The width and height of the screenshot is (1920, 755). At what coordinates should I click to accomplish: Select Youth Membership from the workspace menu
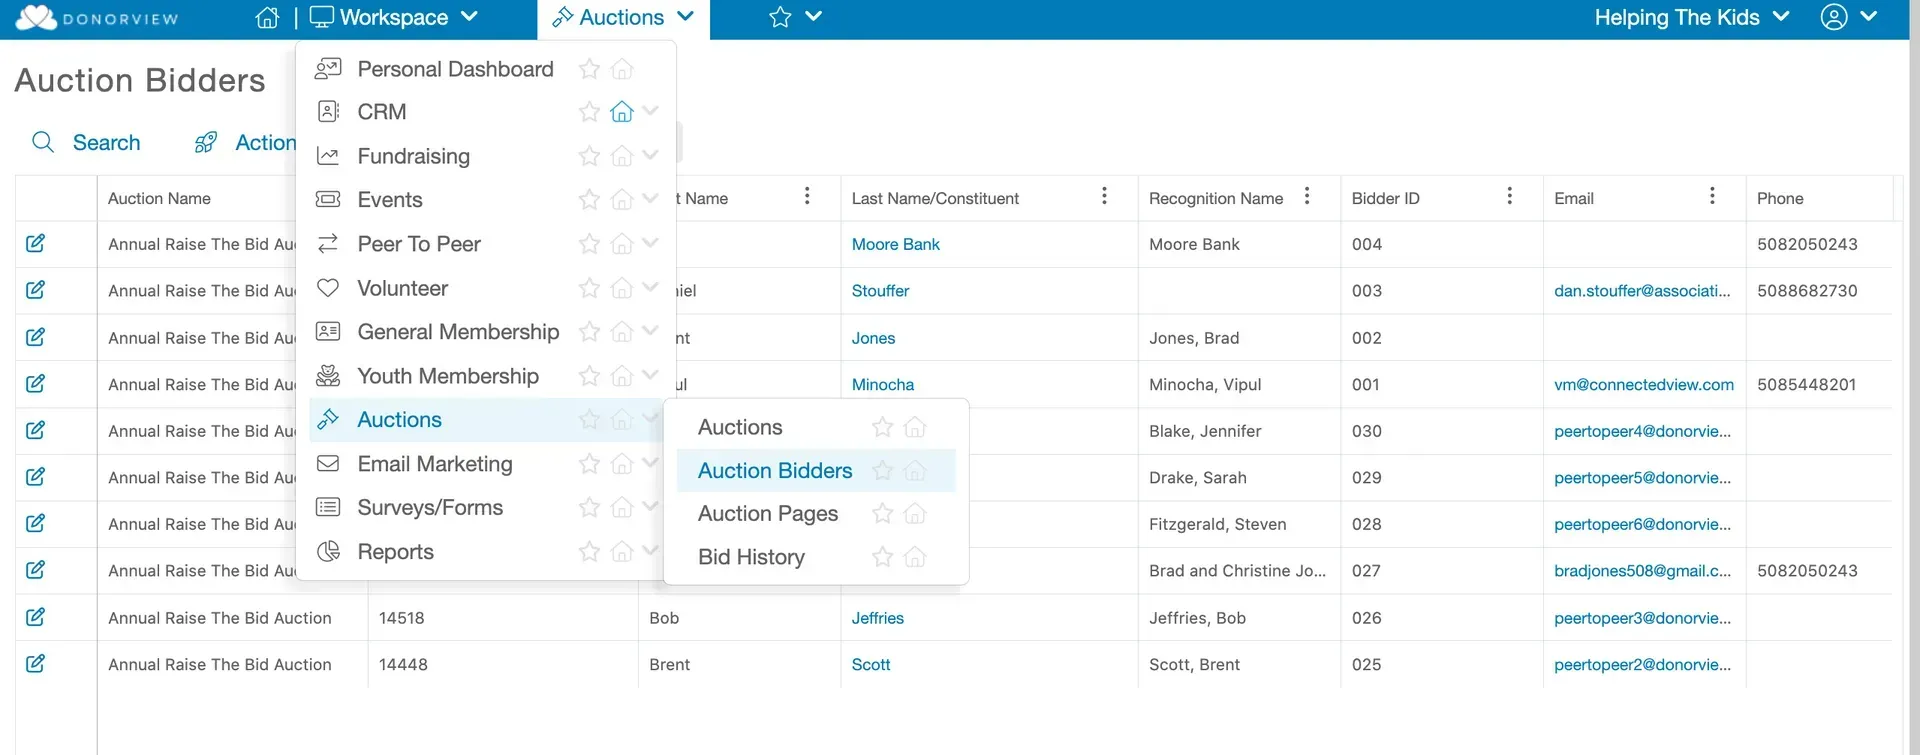click(x=448, y=376)
